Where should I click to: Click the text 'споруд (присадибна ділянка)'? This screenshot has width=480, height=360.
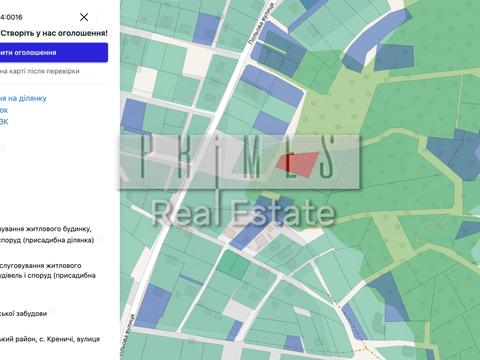pyautogui.click(x=47, y=240)
